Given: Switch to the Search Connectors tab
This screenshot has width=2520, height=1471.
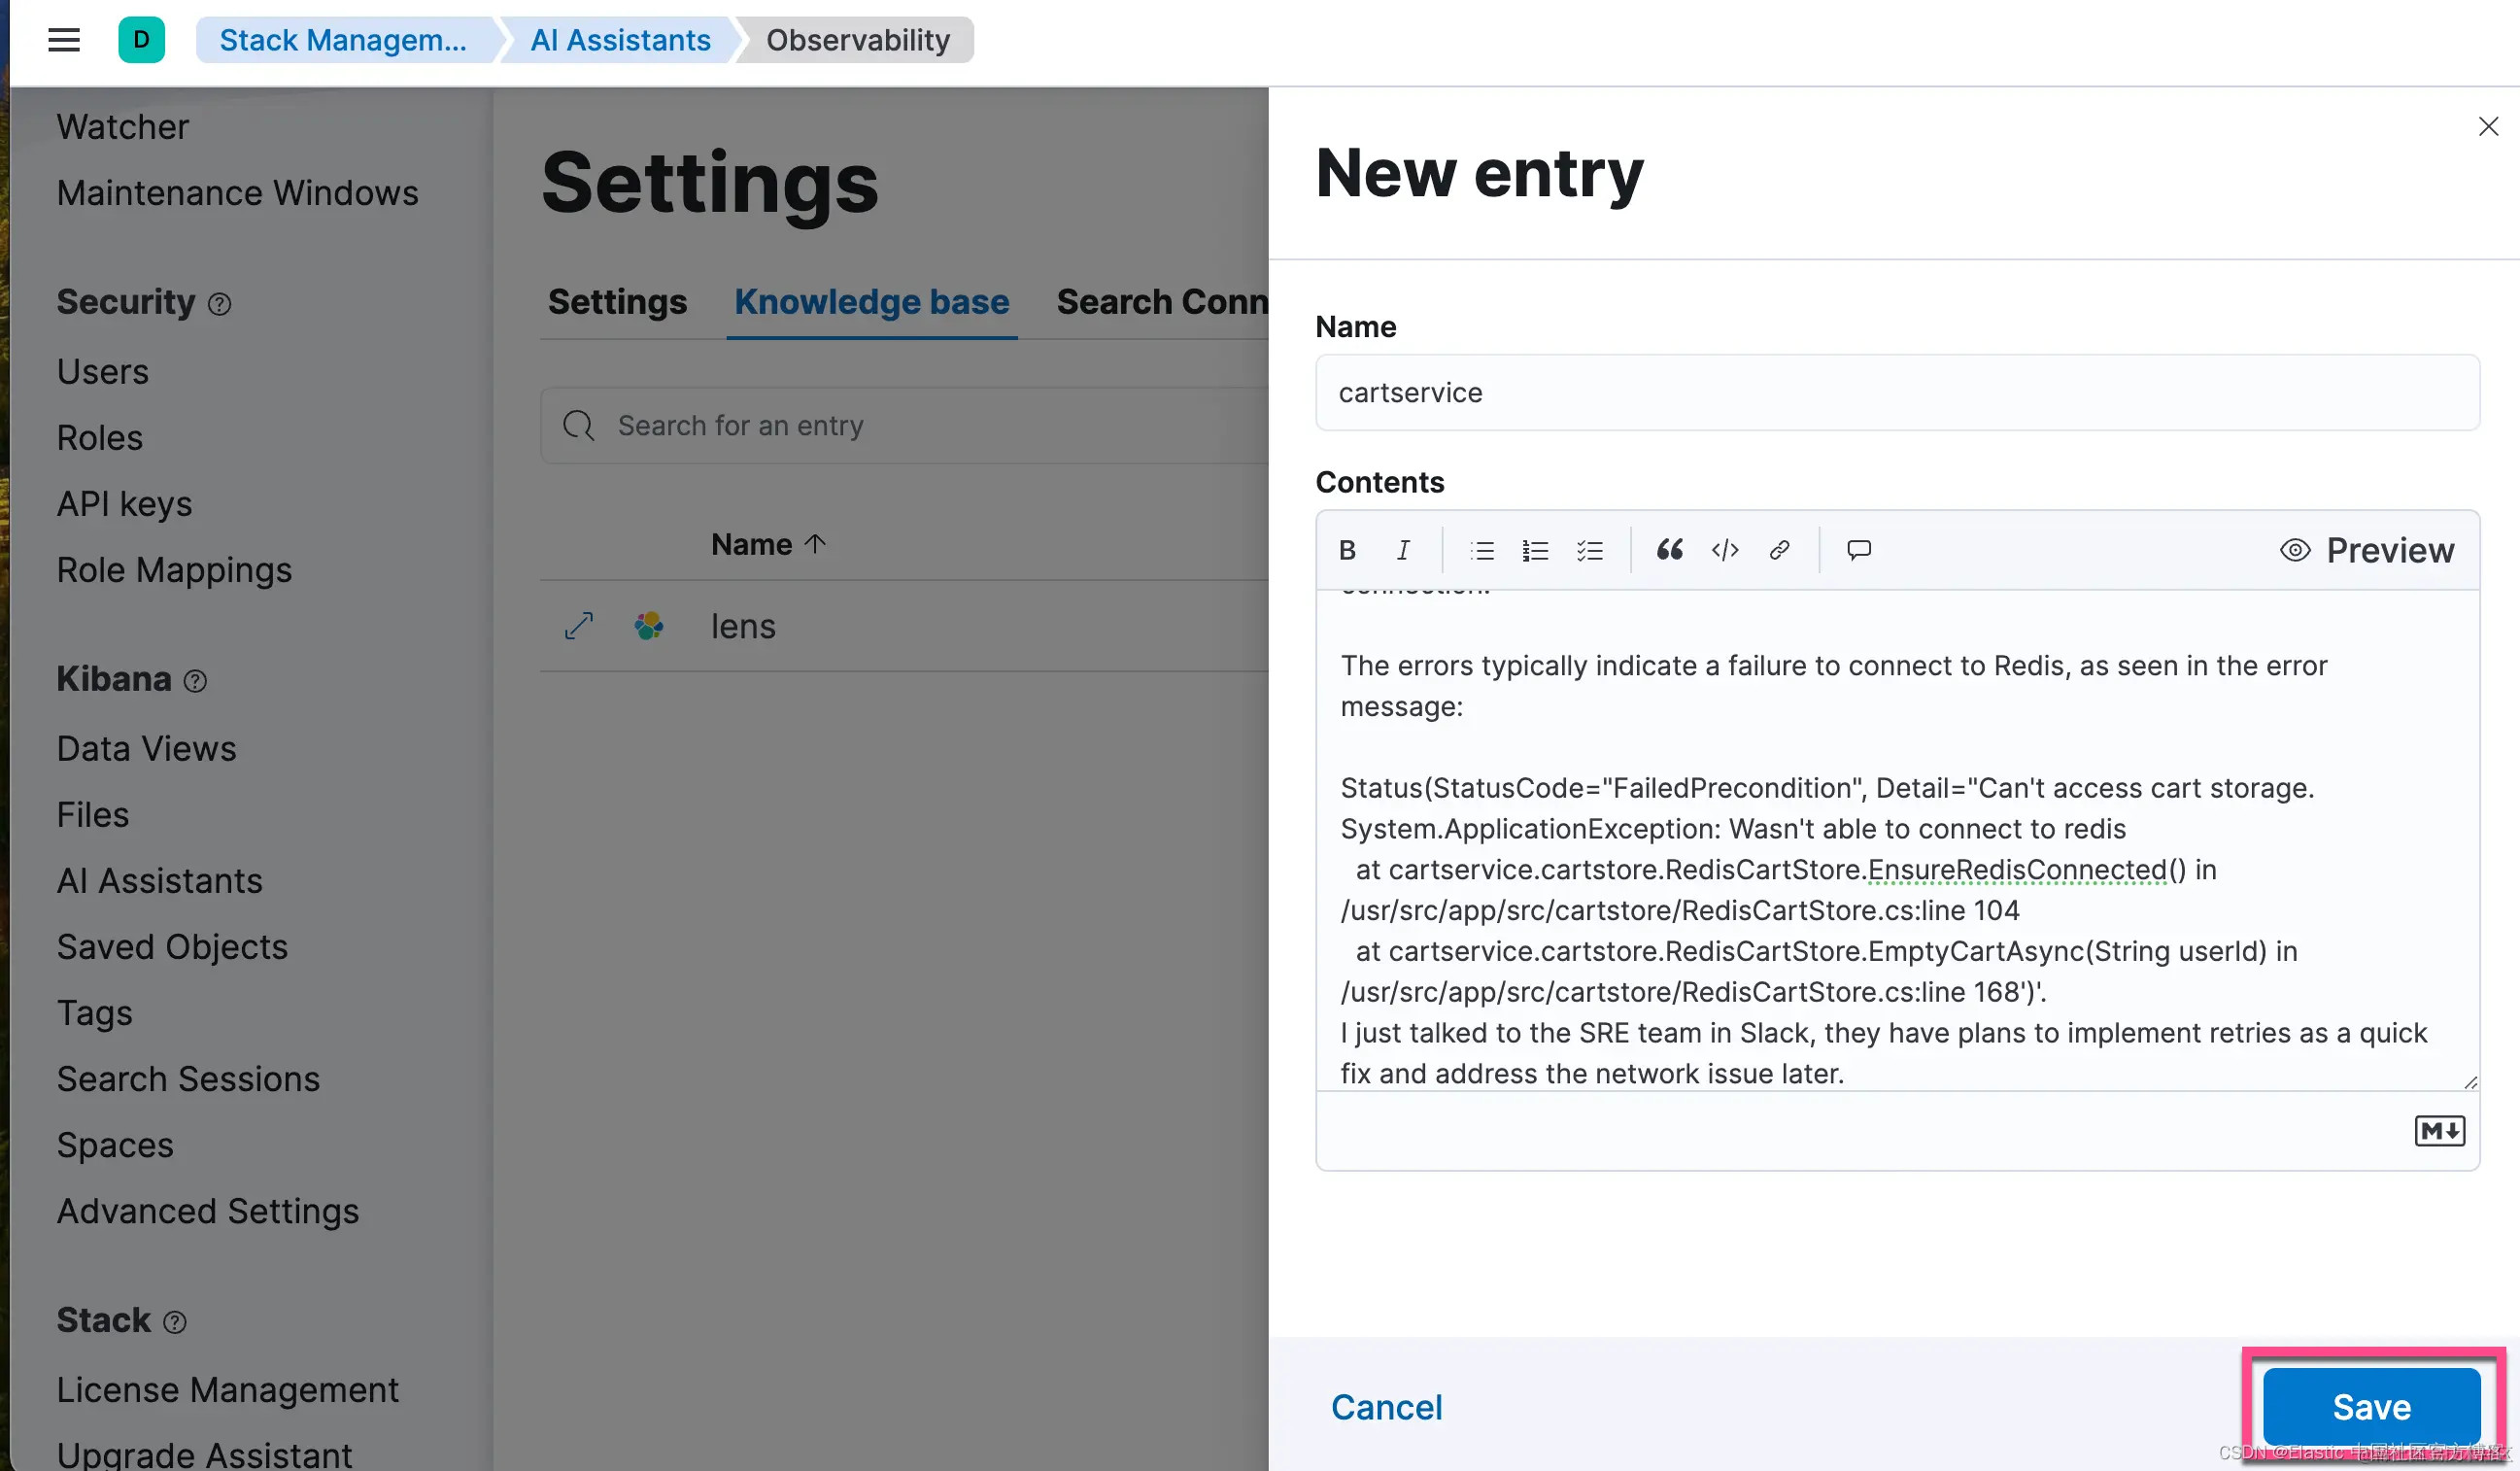Looking at the screenshot, I should click(x=1162, y=302).
